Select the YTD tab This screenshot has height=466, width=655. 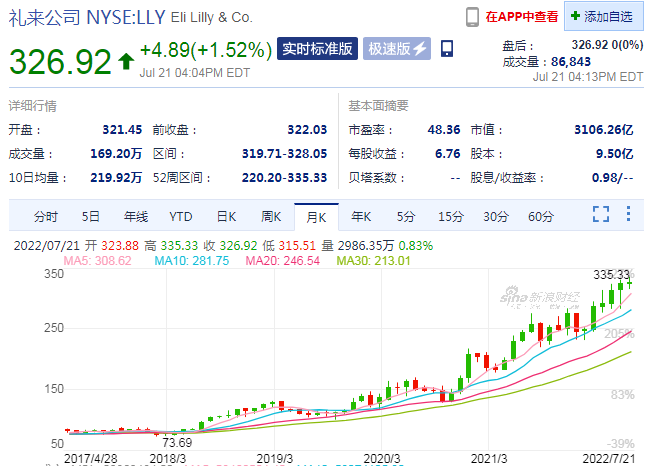tap(181, 217)
